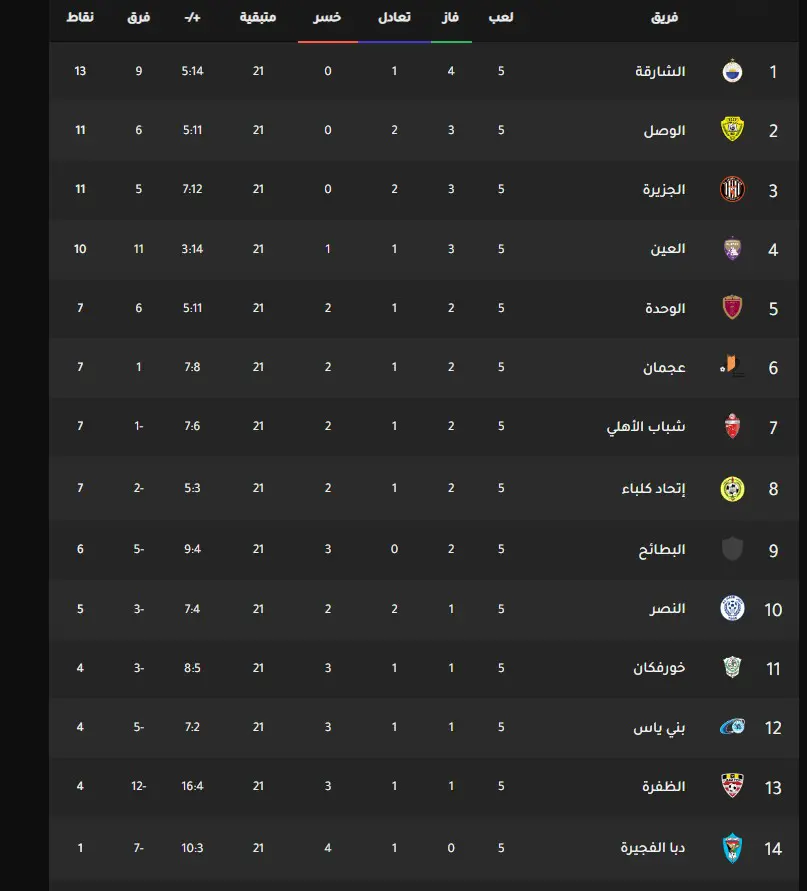
Task: Click the متبقية remaining column header
Action: point(258,17)
